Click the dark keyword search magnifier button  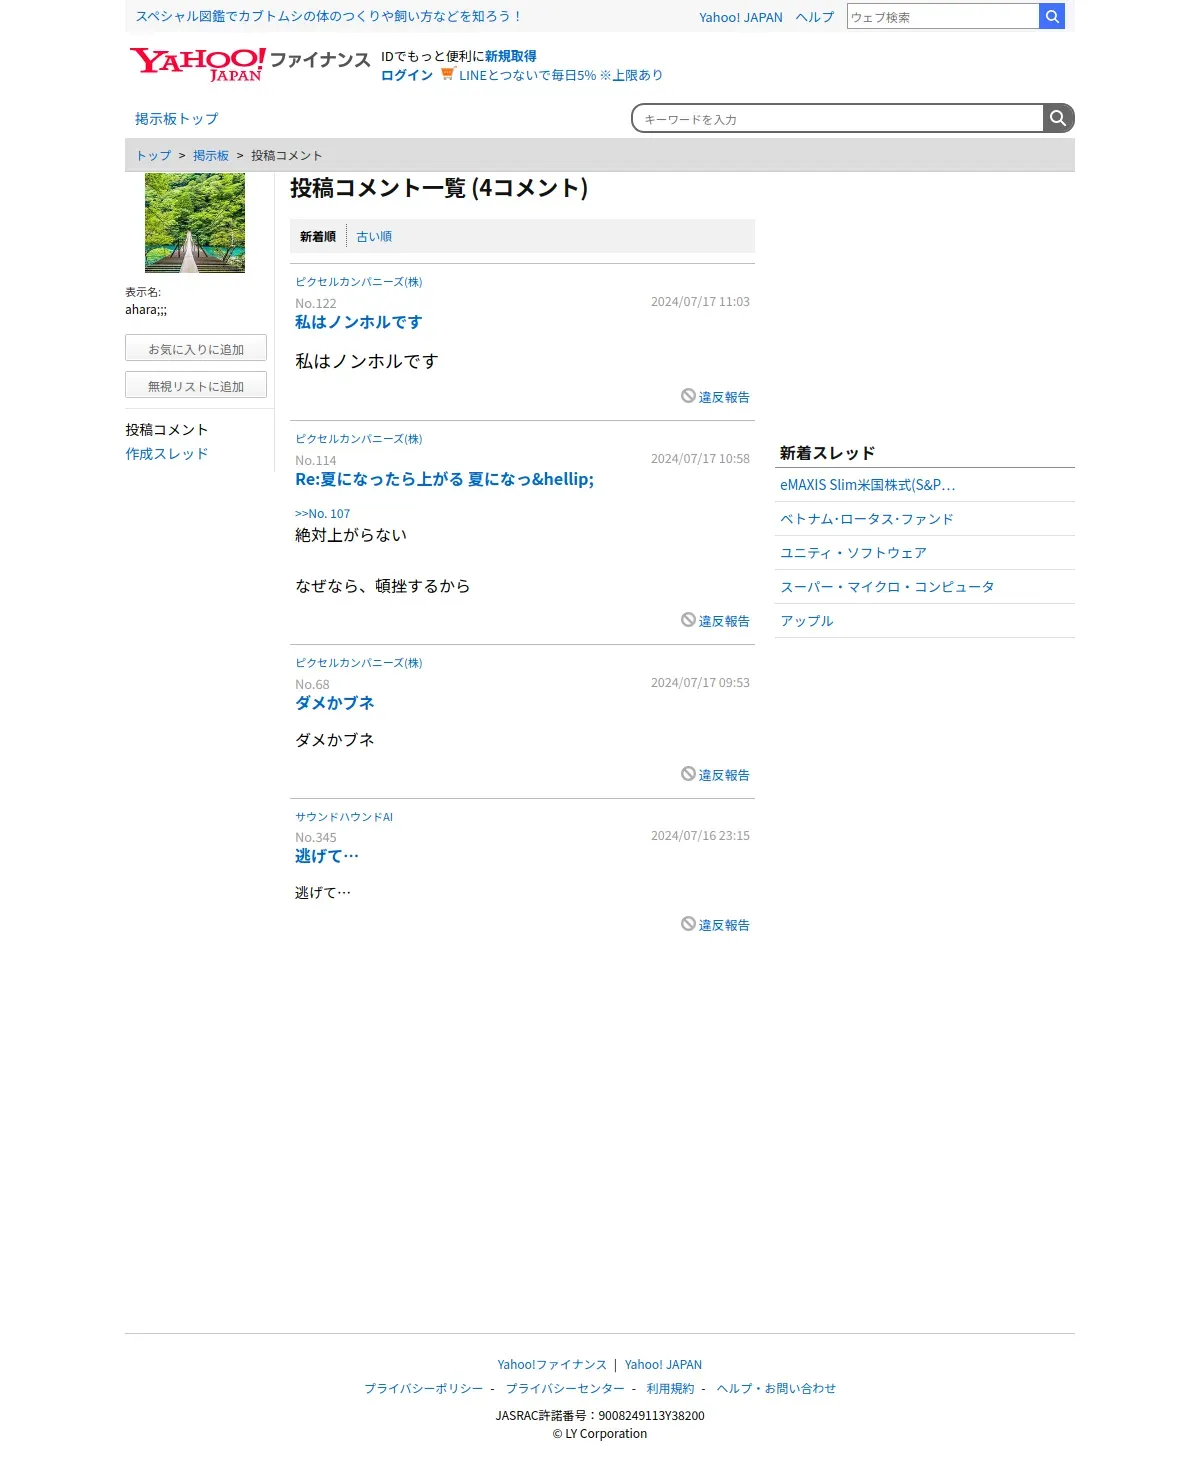point(1058,118)
